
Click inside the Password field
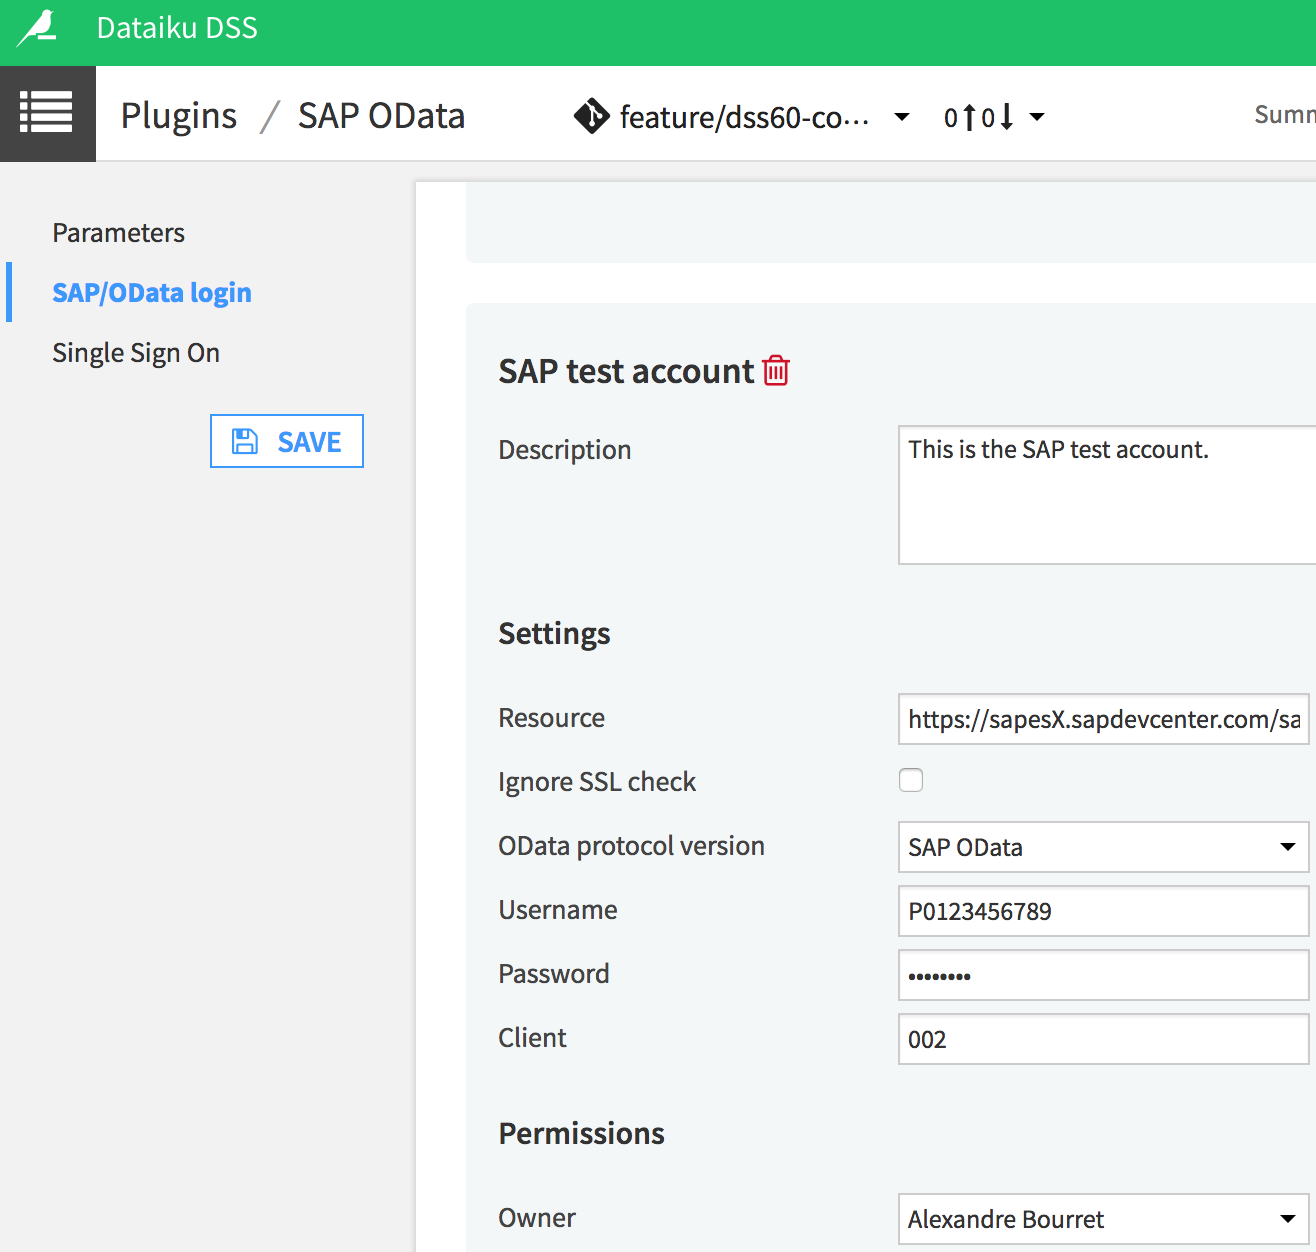(1103, 975)
